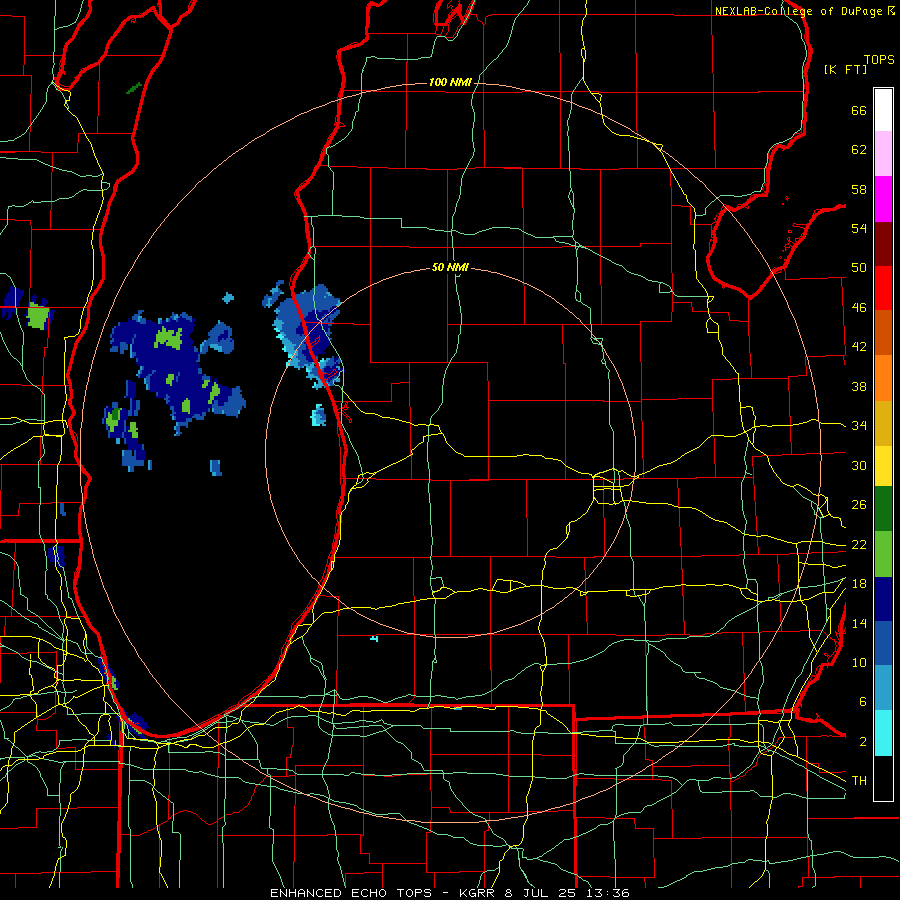
Task: Click the black TH threshold legend swatch
Action: click(x=883, y=778)
